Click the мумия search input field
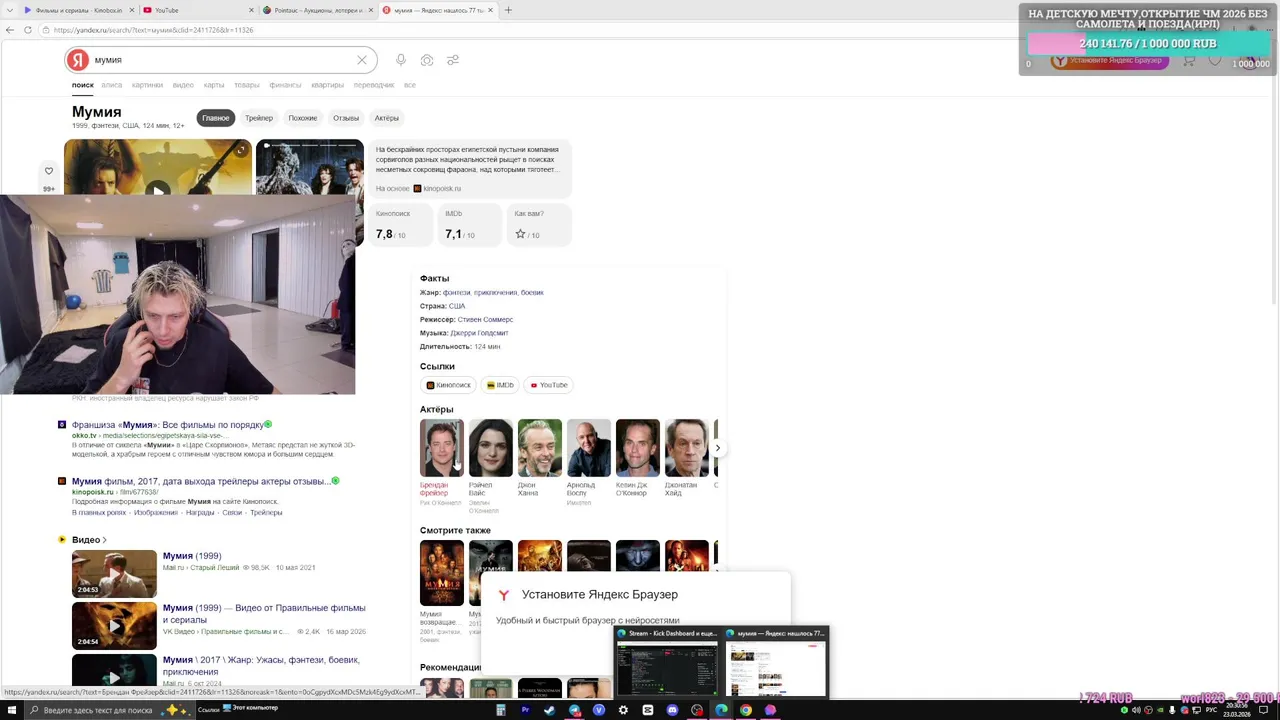Screen dimensions: 1280x720 click(x=222, y=60)
